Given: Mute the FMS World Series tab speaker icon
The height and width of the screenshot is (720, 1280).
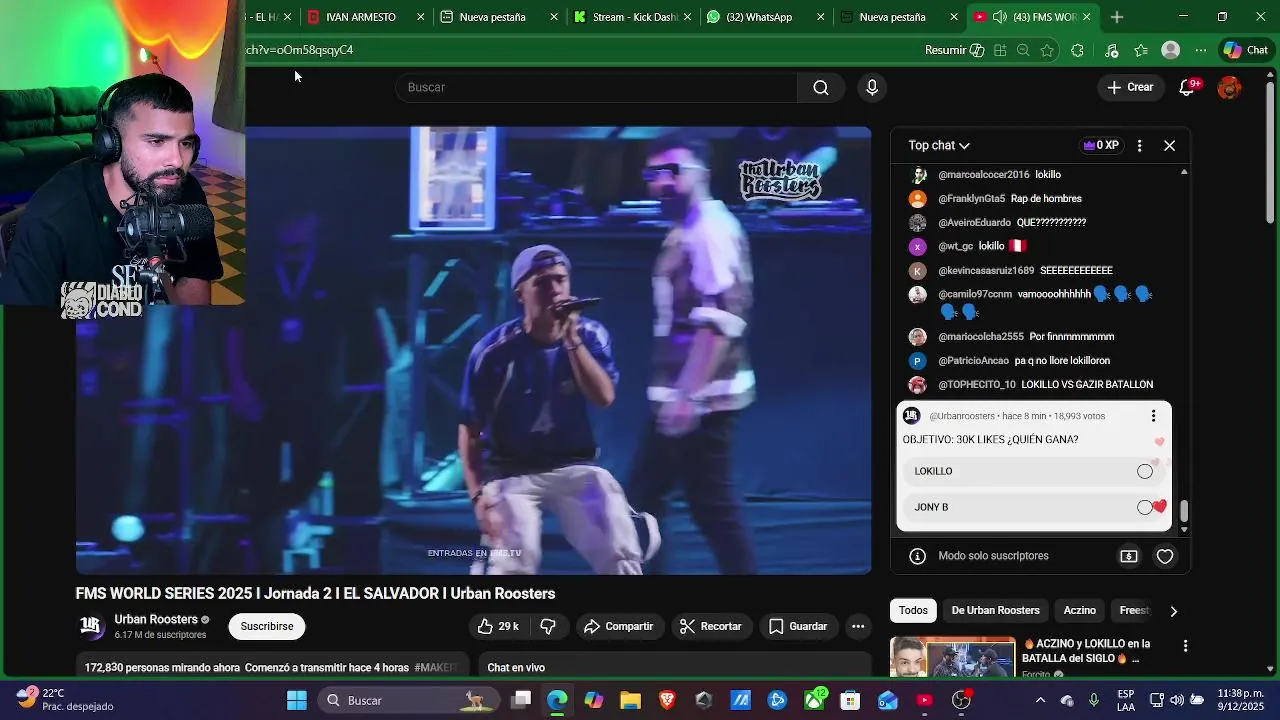Looking at the screenshot, I should [999, 17].
